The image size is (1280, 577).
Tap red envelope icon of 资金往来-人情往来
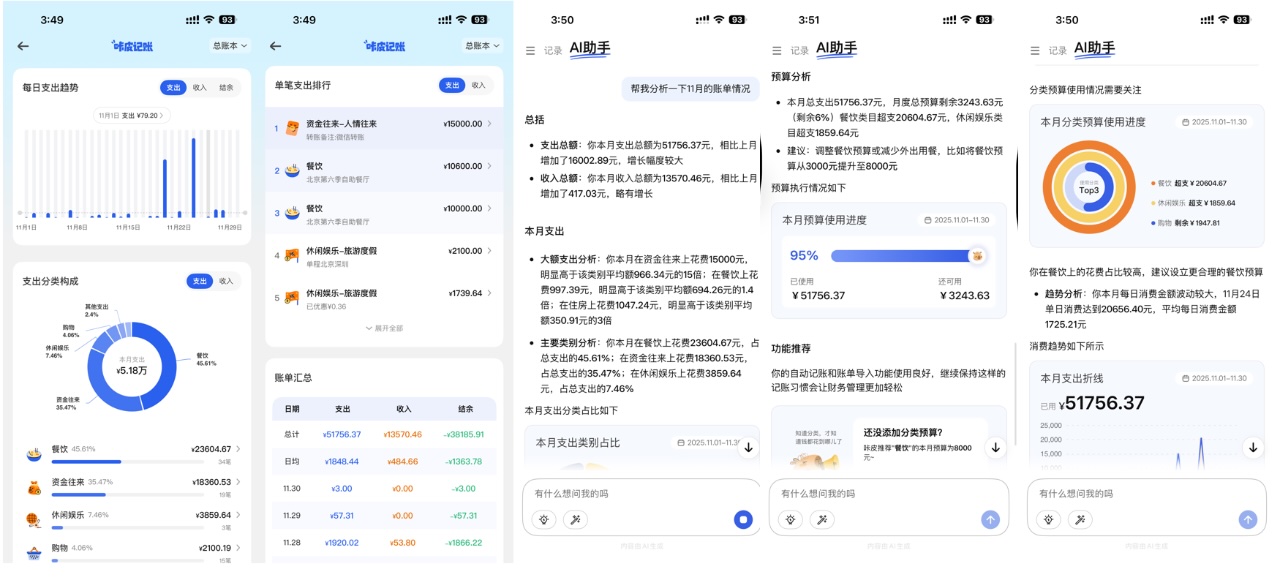tap(292, 128)
